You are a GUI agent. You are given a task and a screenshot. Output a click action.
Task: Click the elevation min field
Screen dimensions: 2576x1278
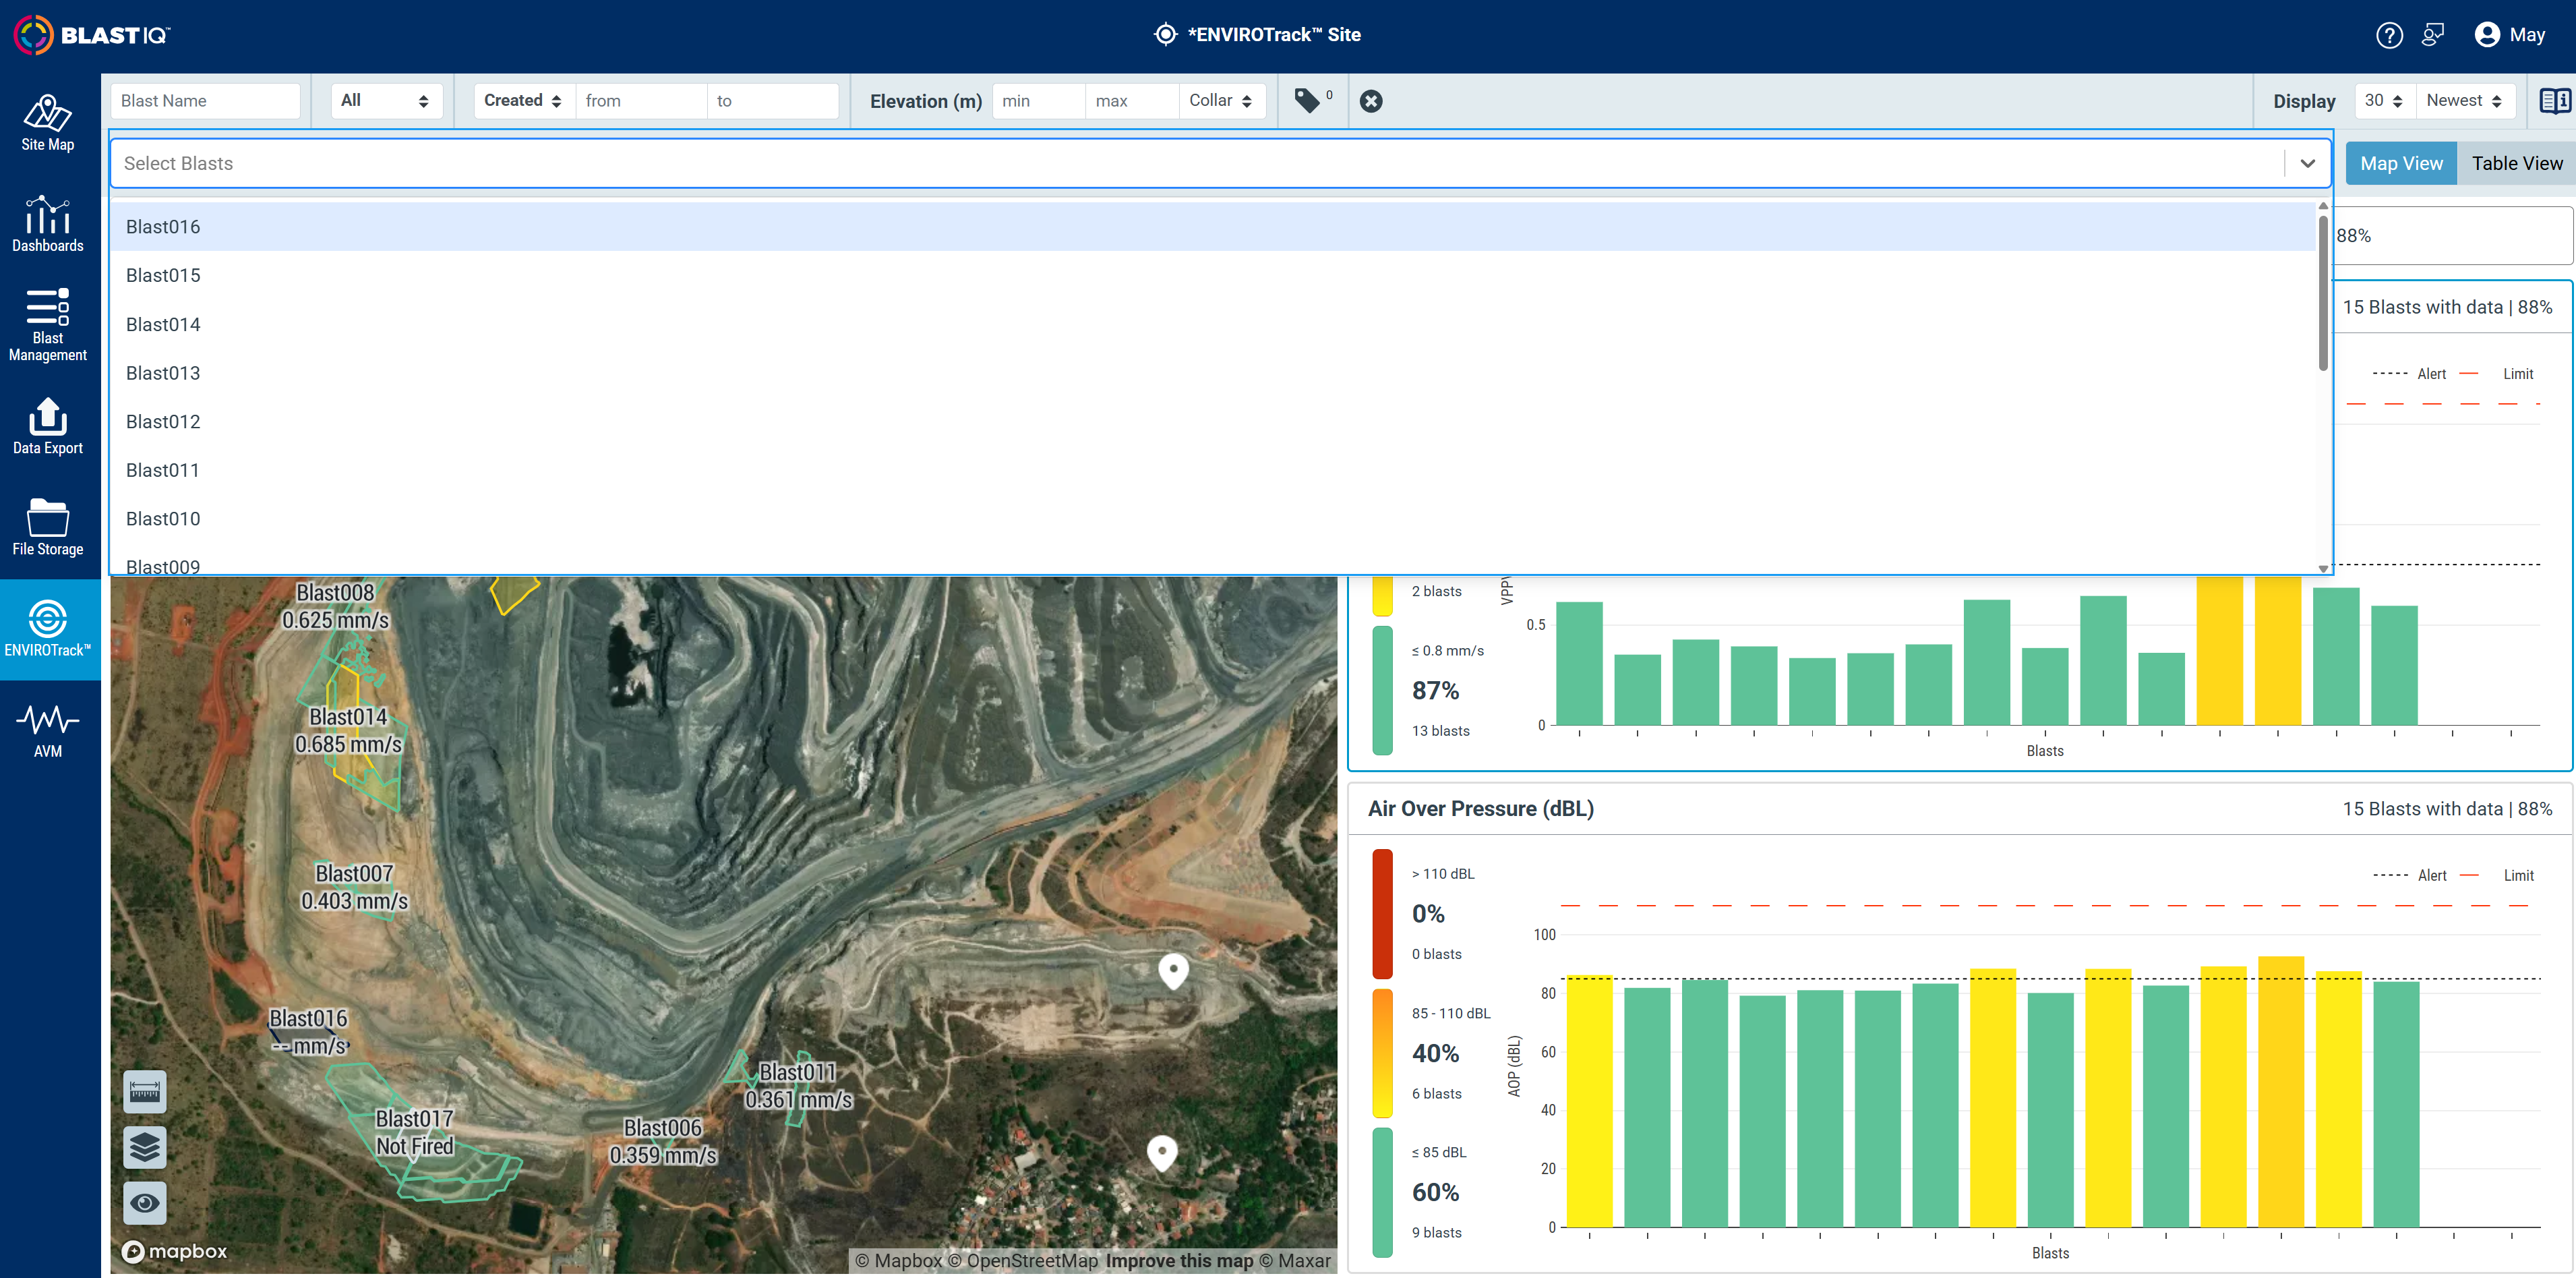(x=1038, y=101)
